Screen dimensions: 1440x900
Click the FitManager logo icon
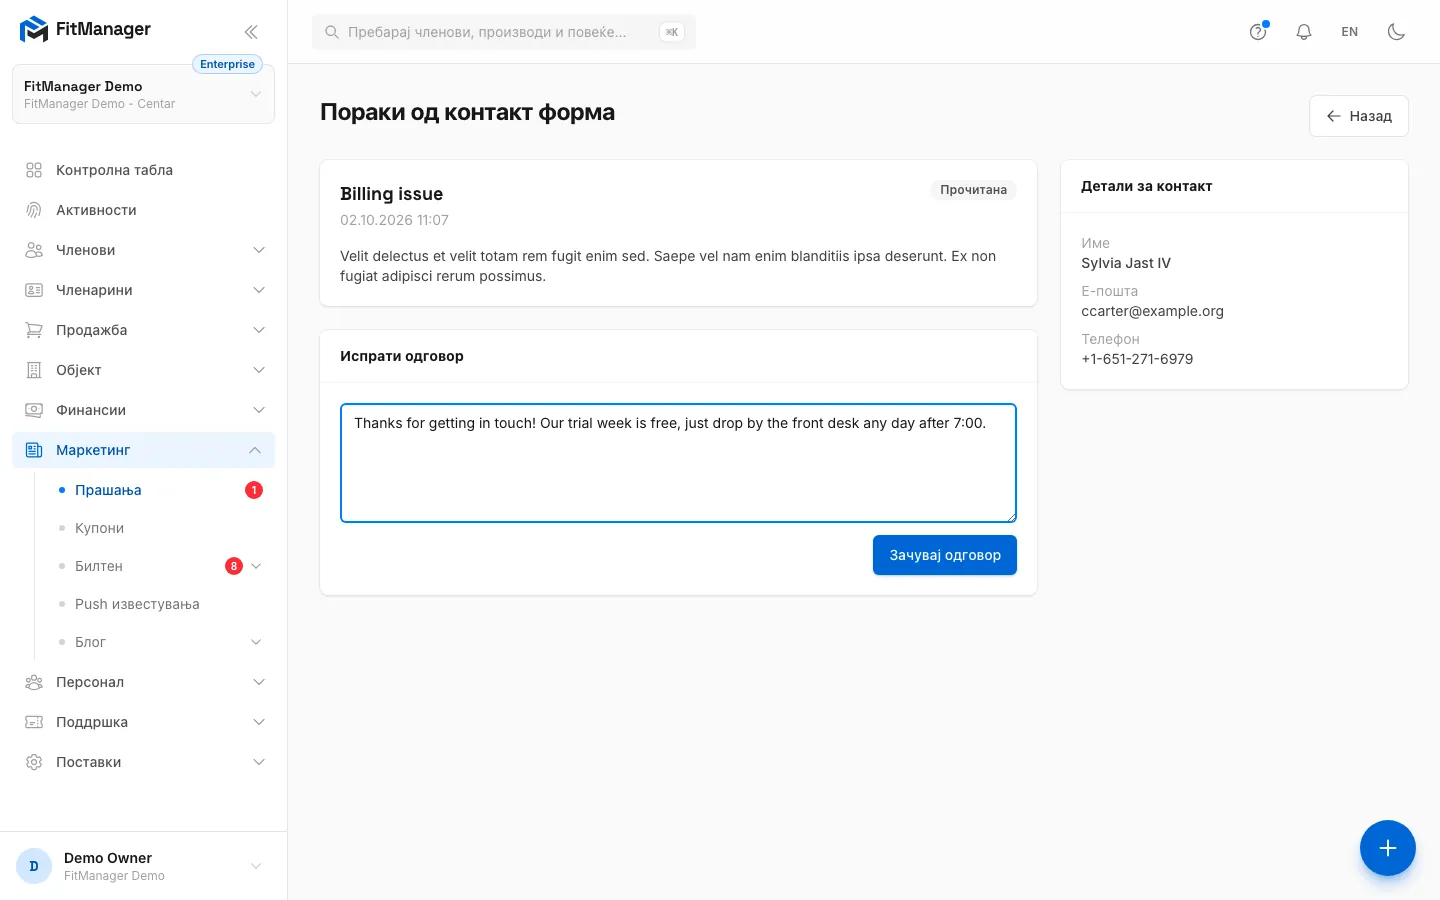[34, 30]
